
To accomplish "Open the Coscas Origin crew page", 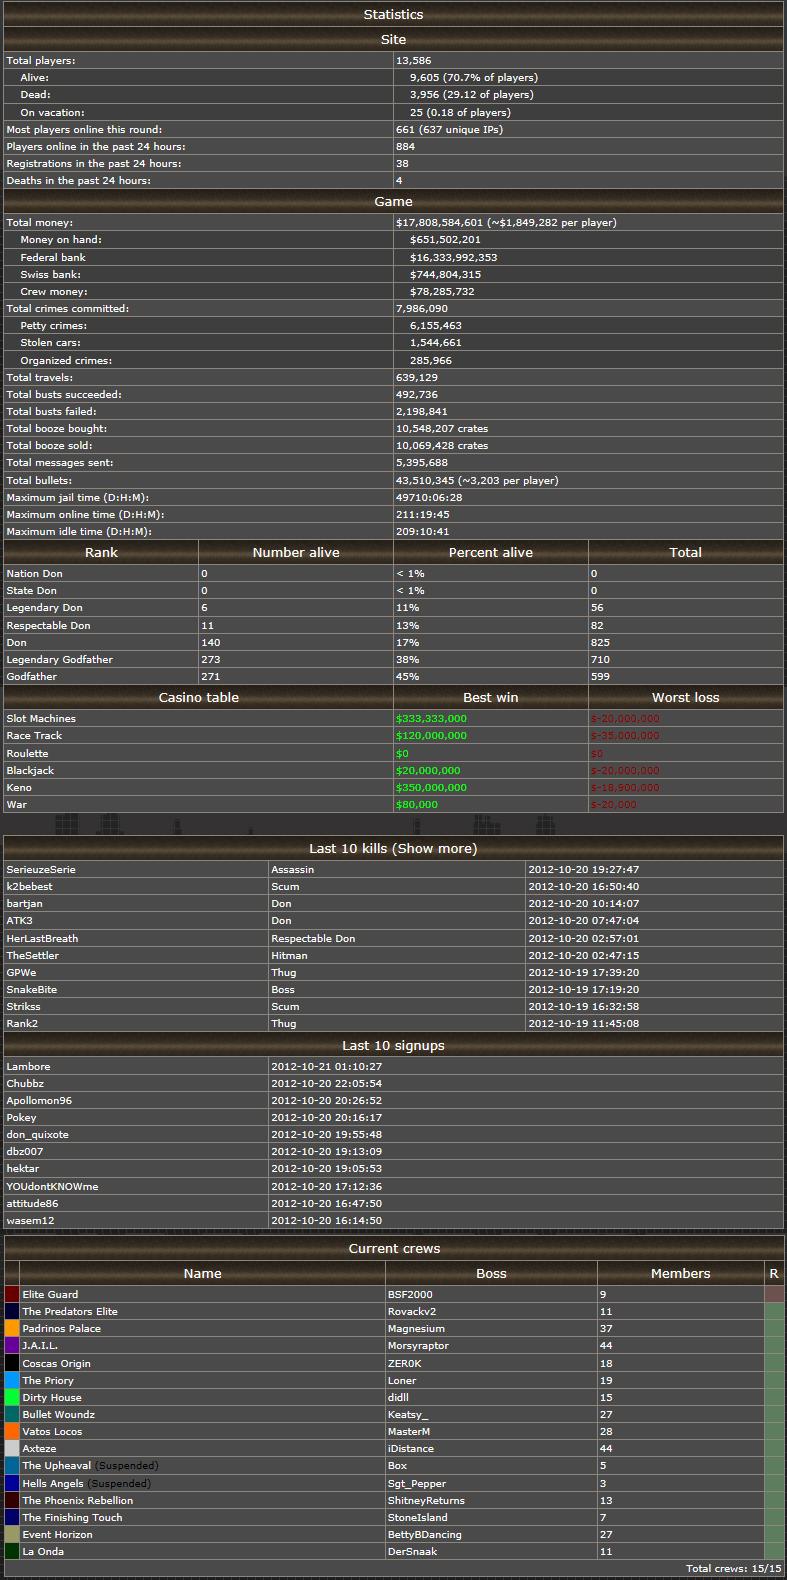I will tap(56, 1363).
